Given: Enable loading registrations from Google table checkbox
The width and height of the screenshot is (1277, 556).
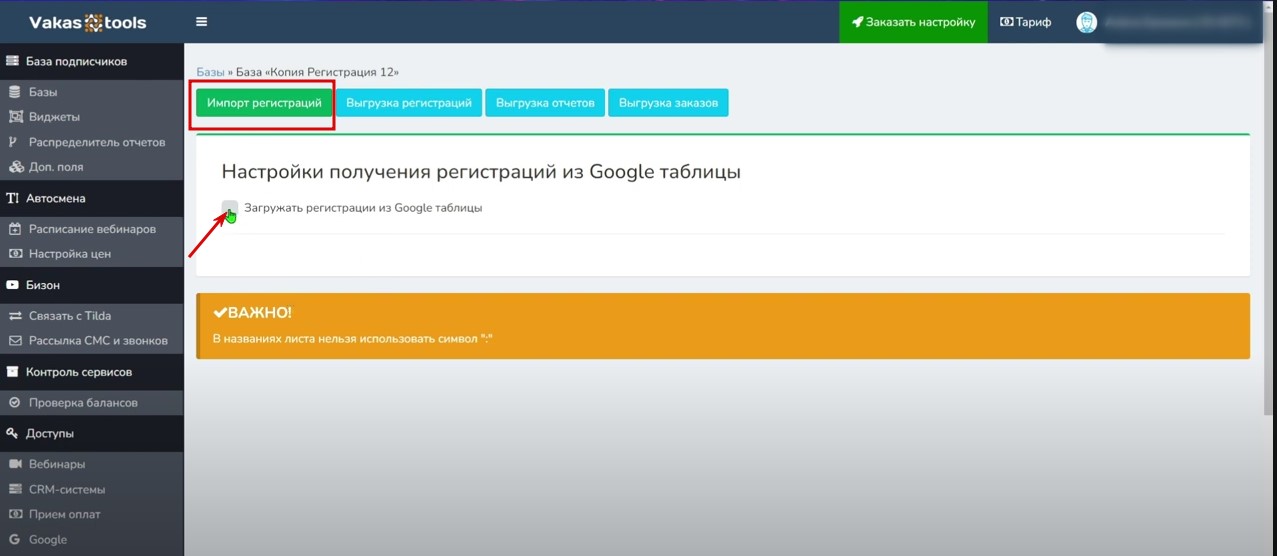Looking at the screenshot, I should 230,208.
